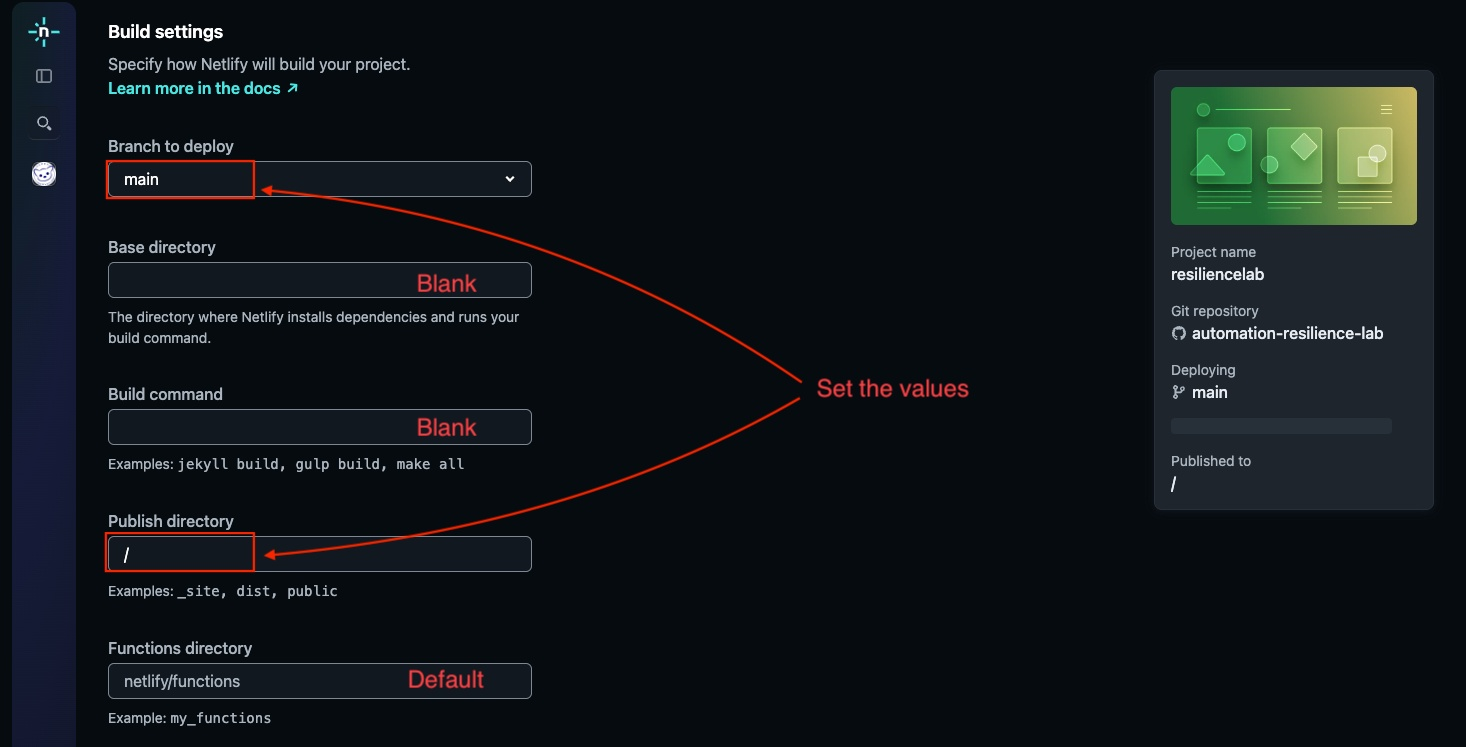Click the dropdown chevron for branch selection
The height and width of the screenshot is (747, 1466).
tap(510, 179)
